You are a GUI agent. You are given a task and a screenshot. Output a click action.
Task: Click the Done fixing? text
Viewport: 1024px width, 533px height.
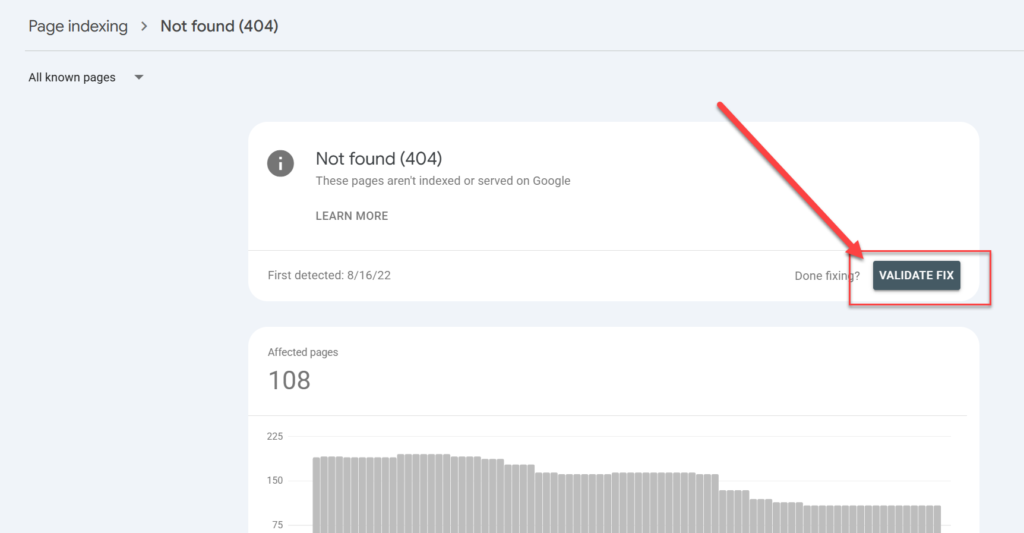point(827,276)
